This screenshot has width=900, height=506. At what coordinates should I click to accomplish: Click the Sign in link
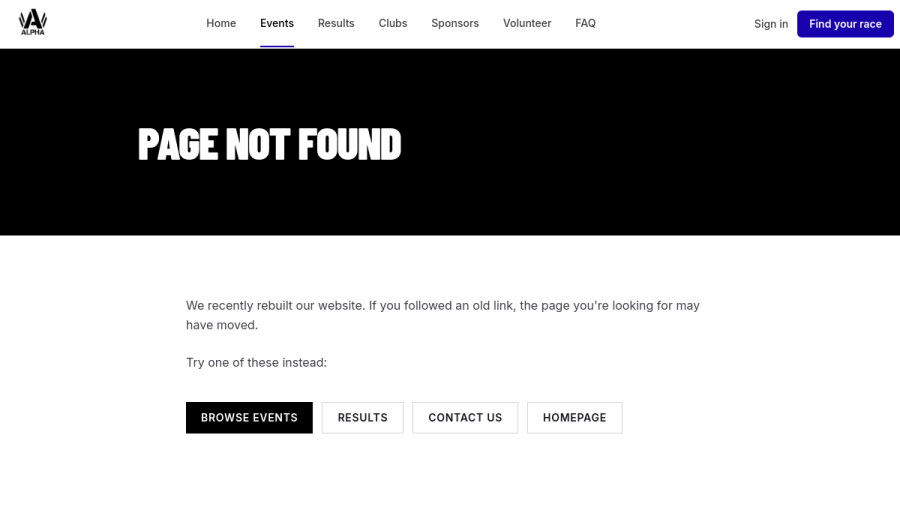[x=771, y=24]
